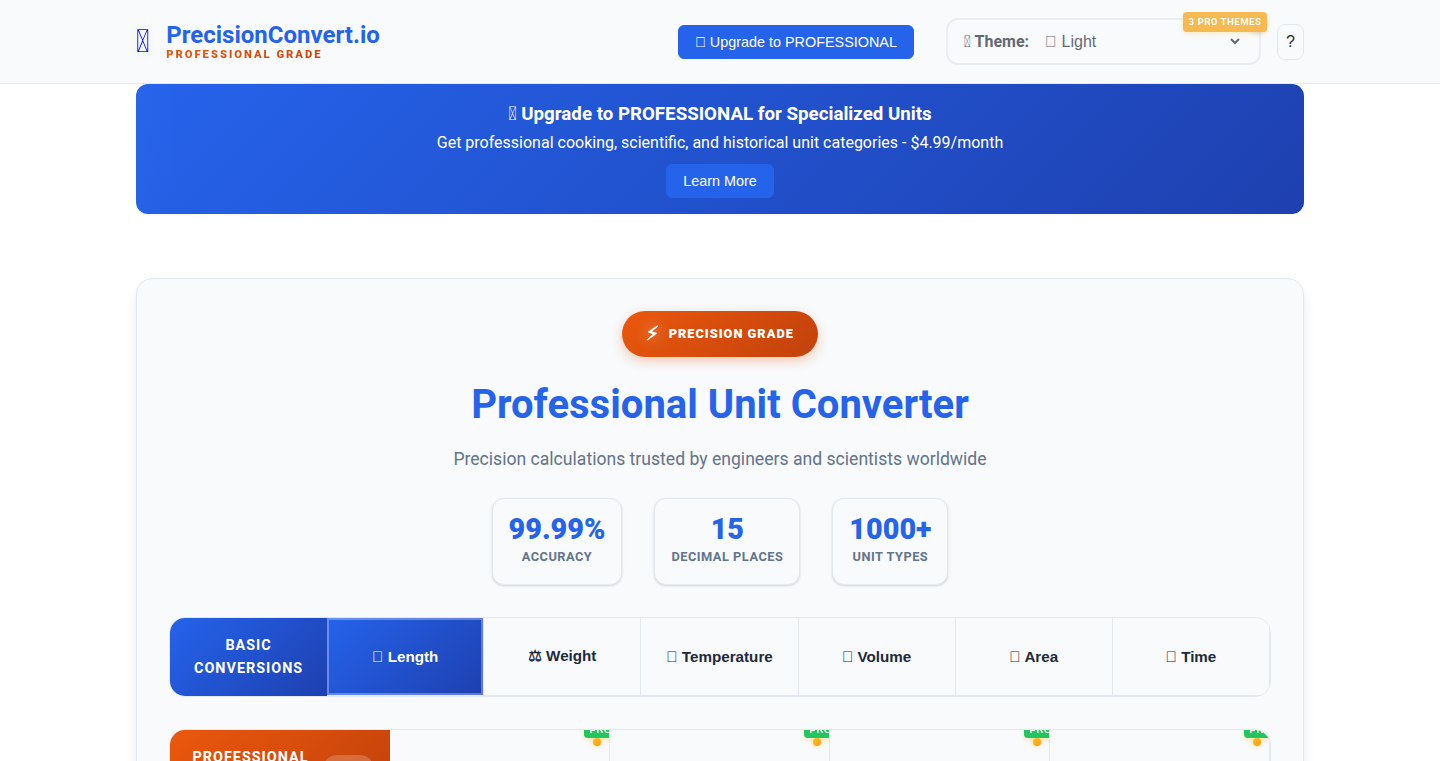Viewport: 1440px width, 761px height.
Task: Click the 3 PRO THEMES badge
Action: point(1225,22)
